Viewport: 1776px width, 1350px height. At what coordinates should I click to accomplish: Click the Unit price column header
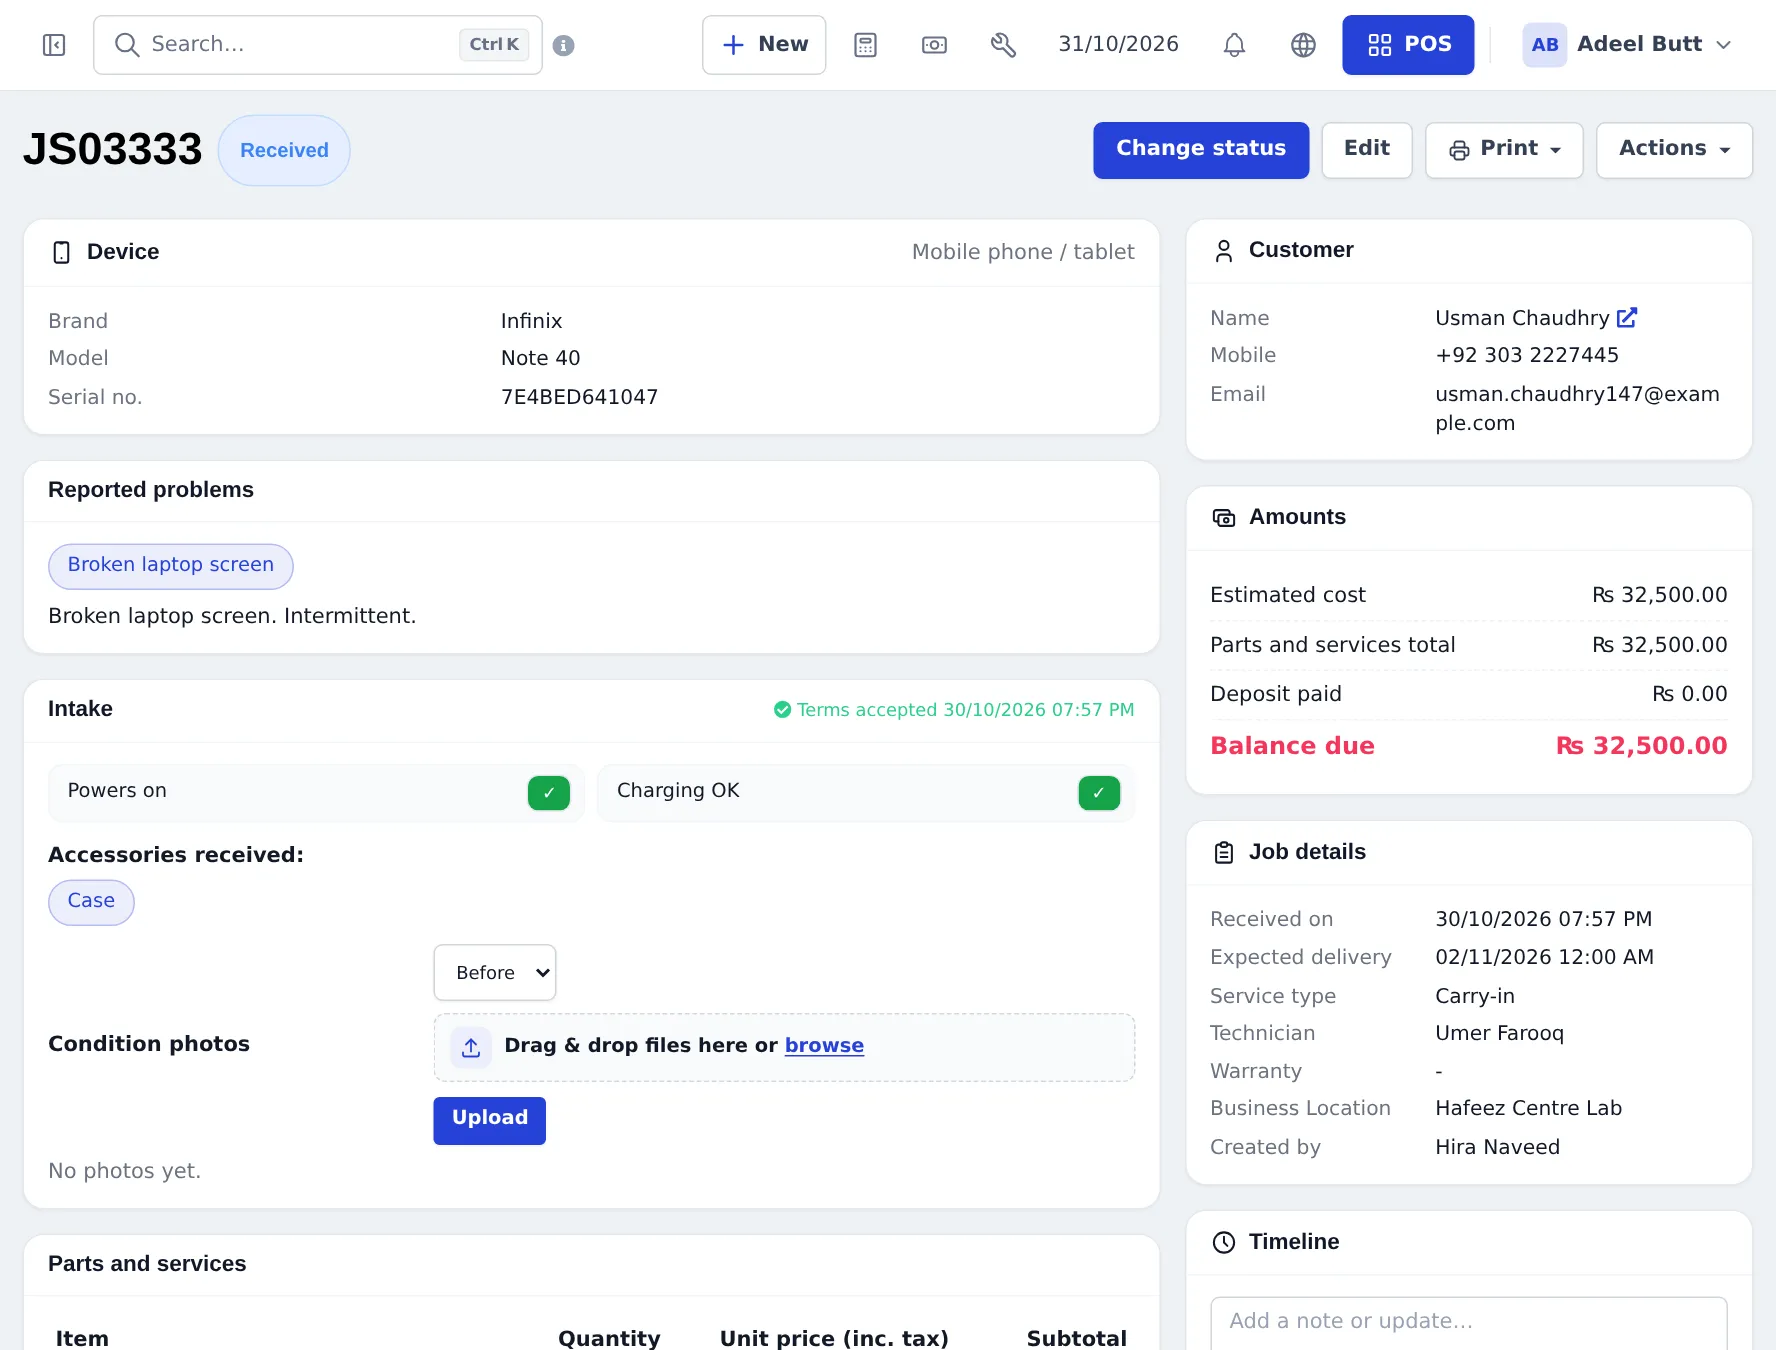tap(834, 1338)
